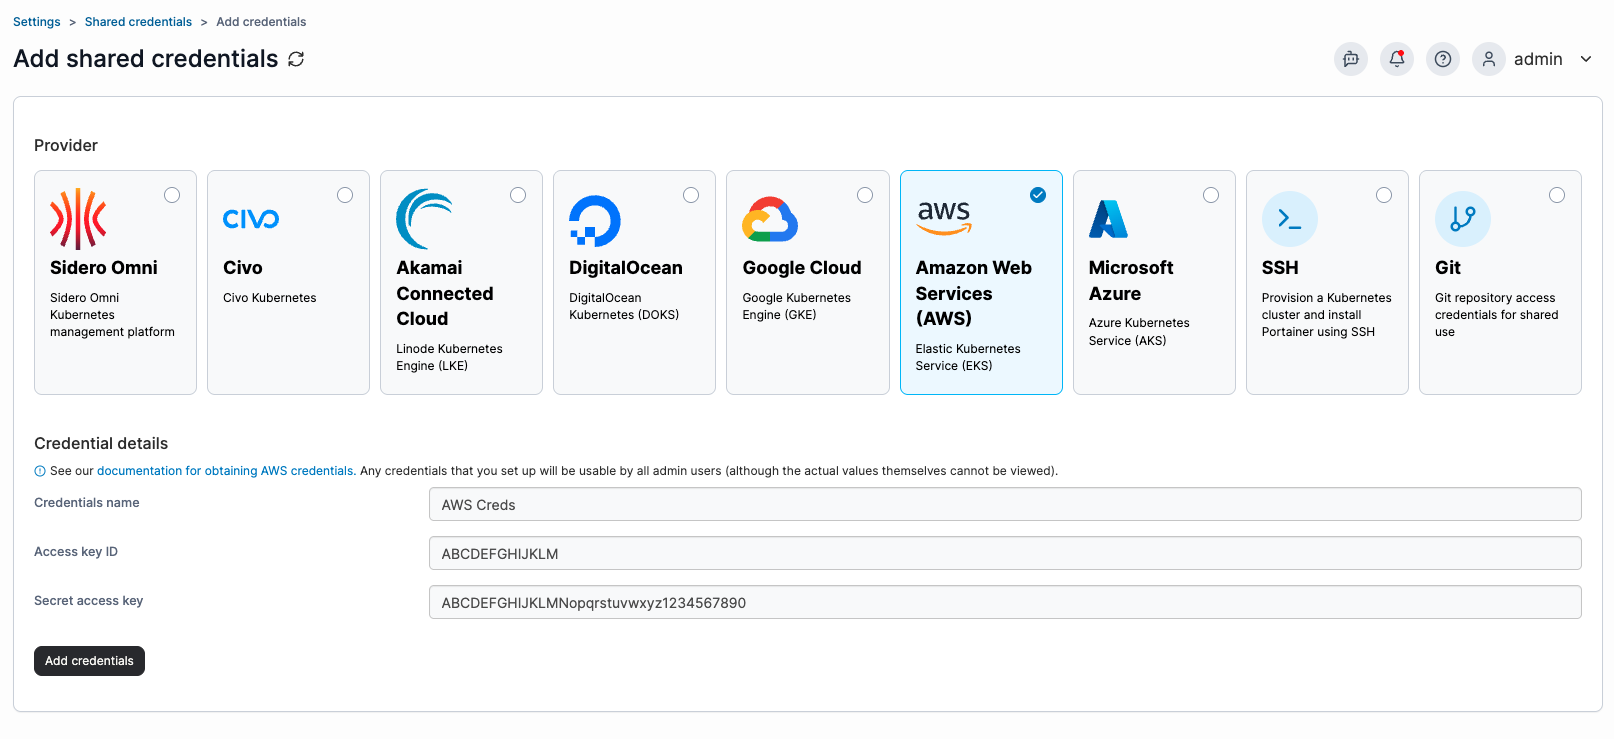Click the Credentials name input field
1614x739 pixels.
(1004, 505)
